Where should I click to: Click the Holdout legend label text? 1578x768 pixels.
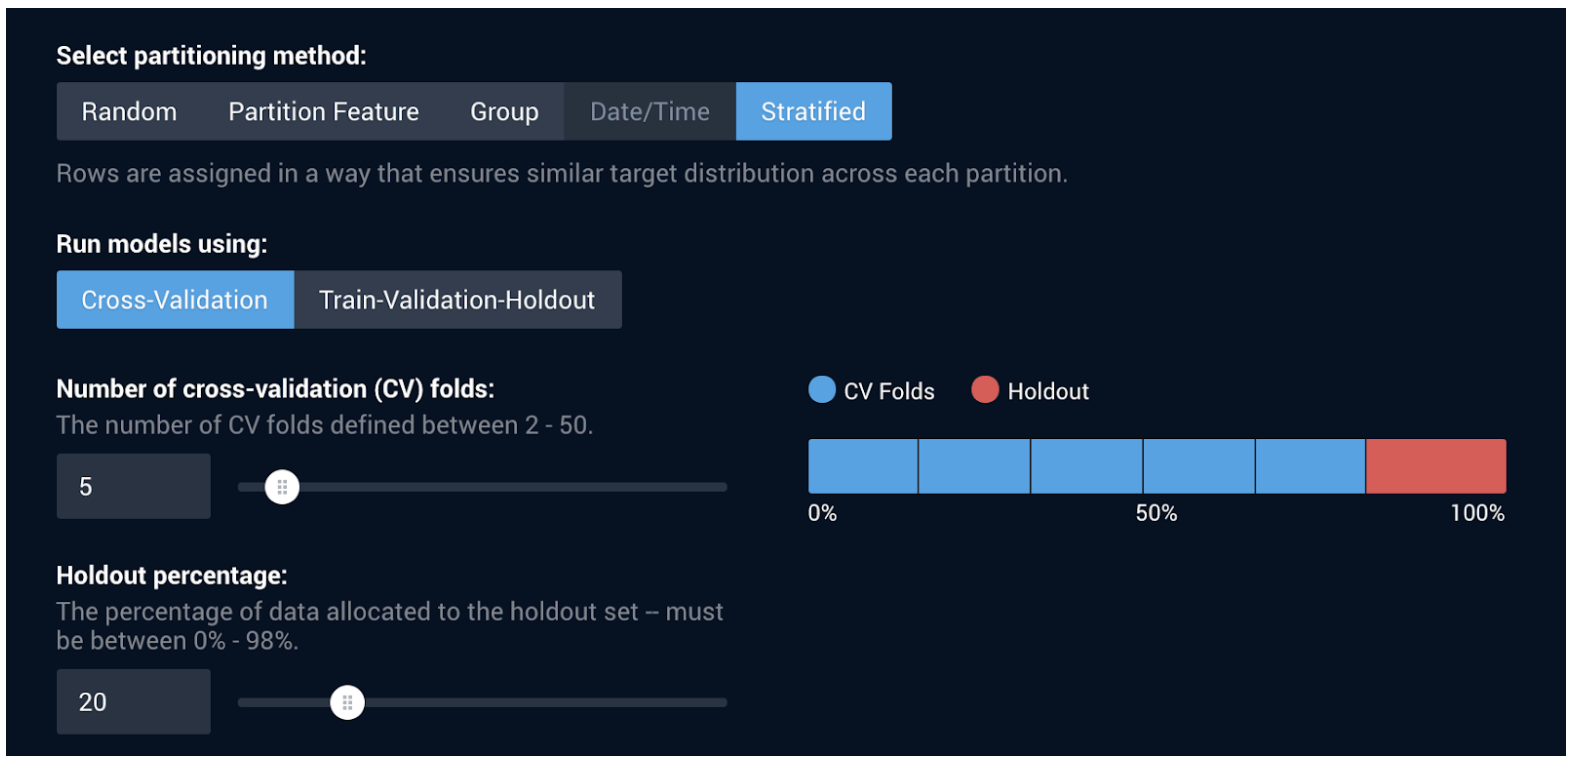(x=1050, y=391)
